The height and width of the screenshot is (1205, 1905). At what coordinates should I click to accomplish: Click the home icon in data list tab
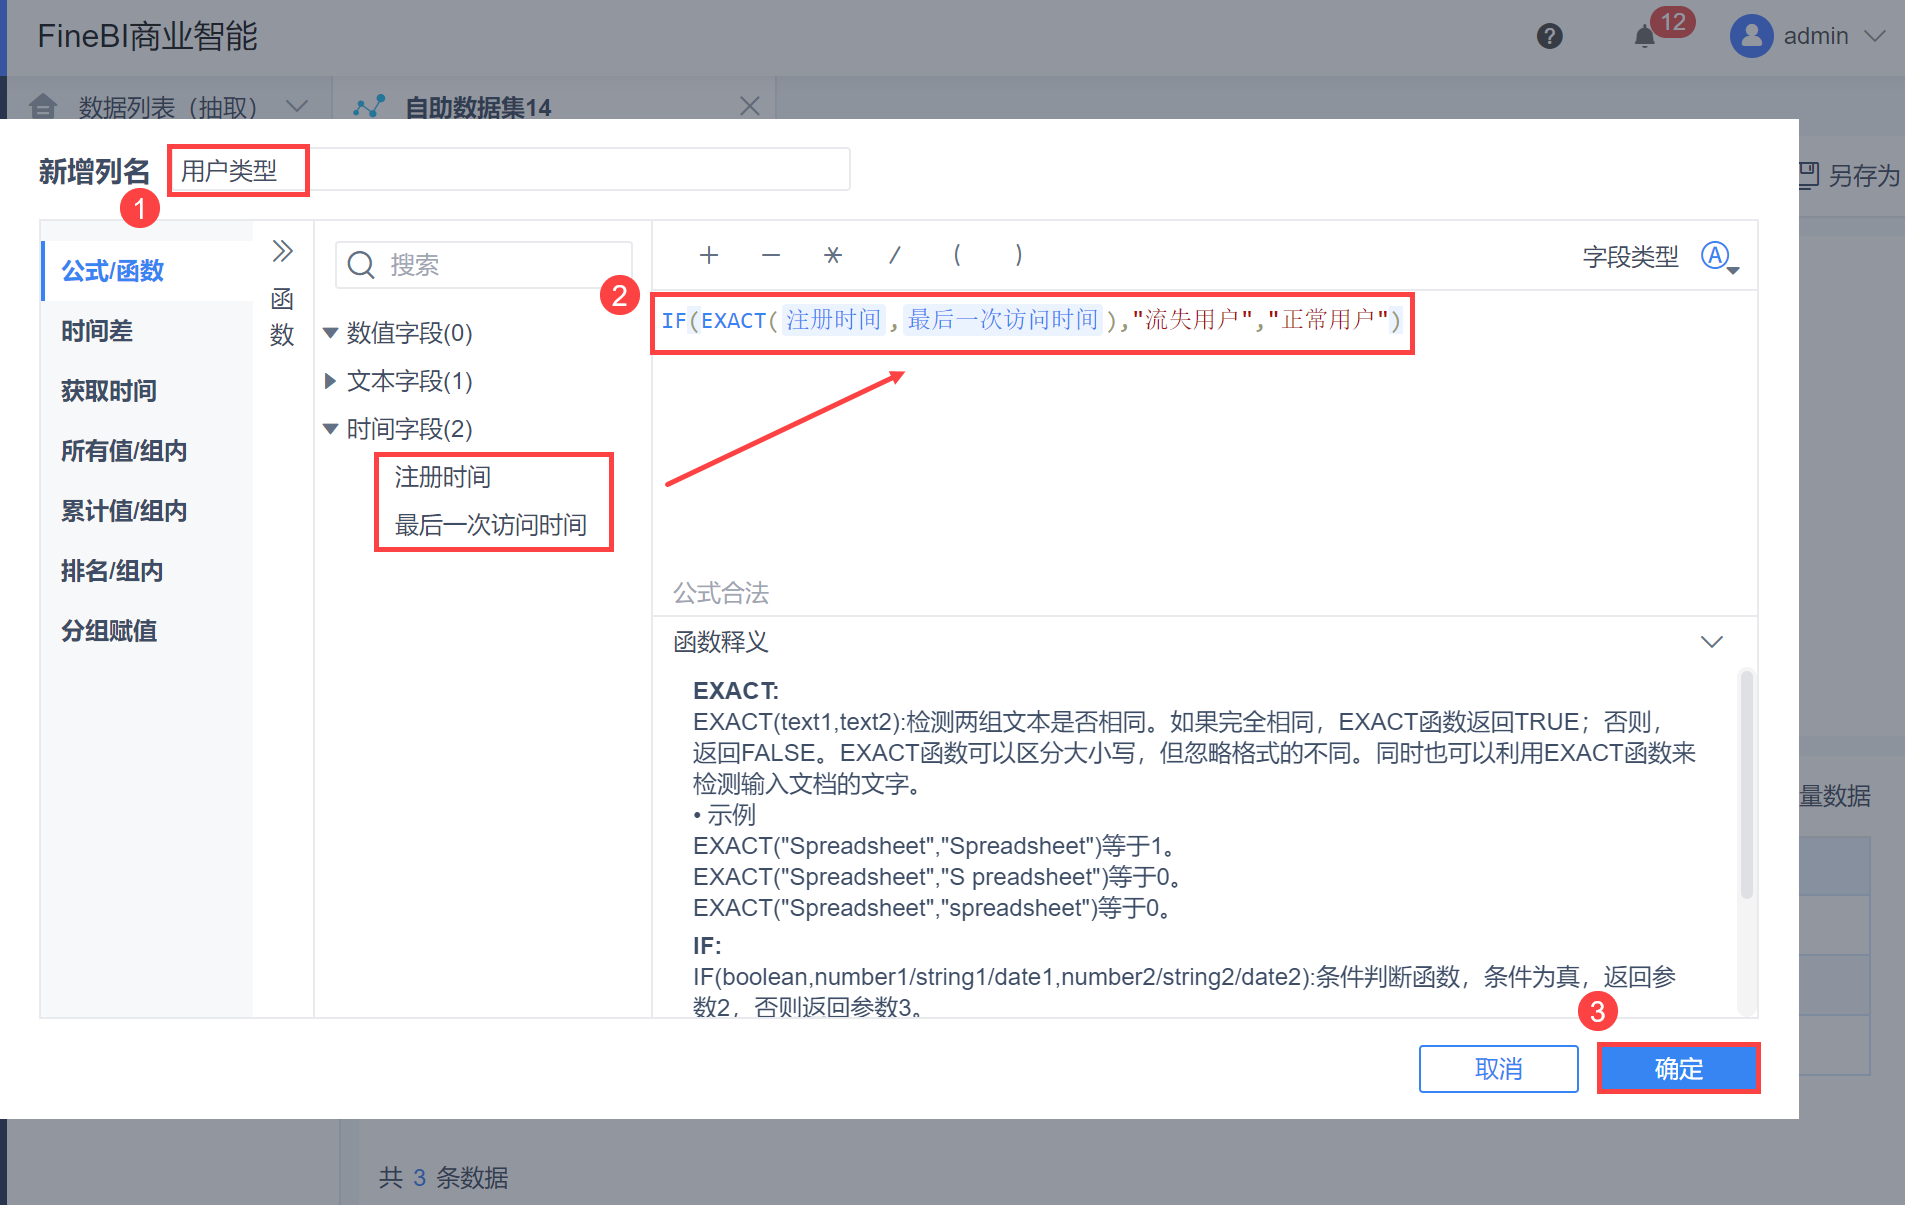coord(43,106)
